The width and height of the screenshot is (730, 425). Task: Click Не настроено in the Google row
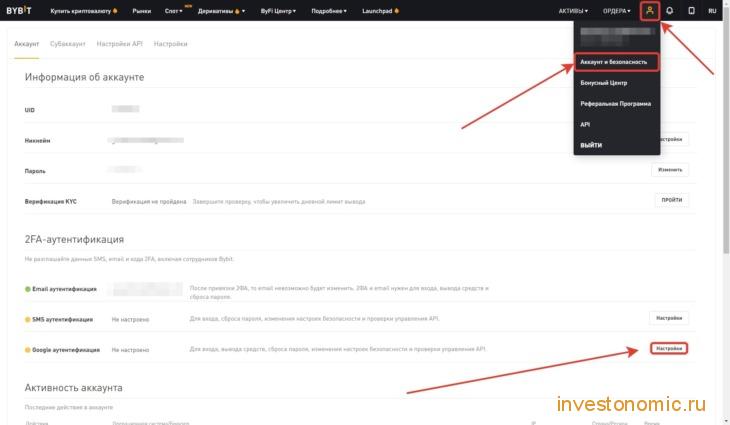pos(130,350)
